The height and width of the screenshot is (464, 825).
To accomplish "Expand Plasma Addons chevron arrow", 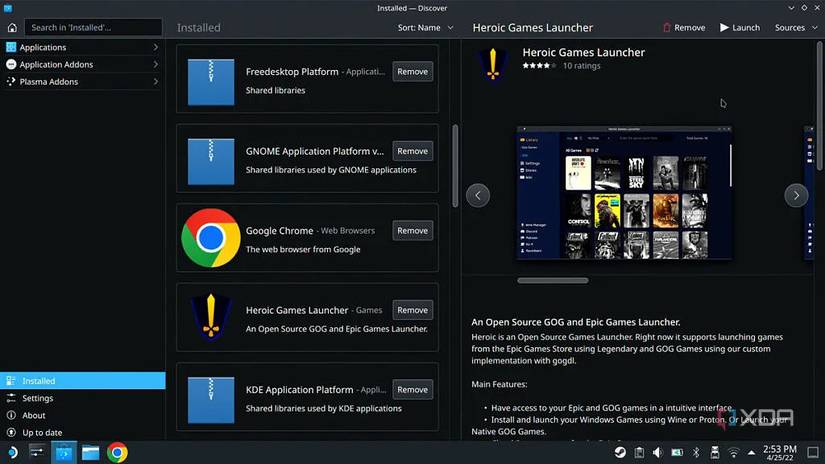I will click(155, 82).
